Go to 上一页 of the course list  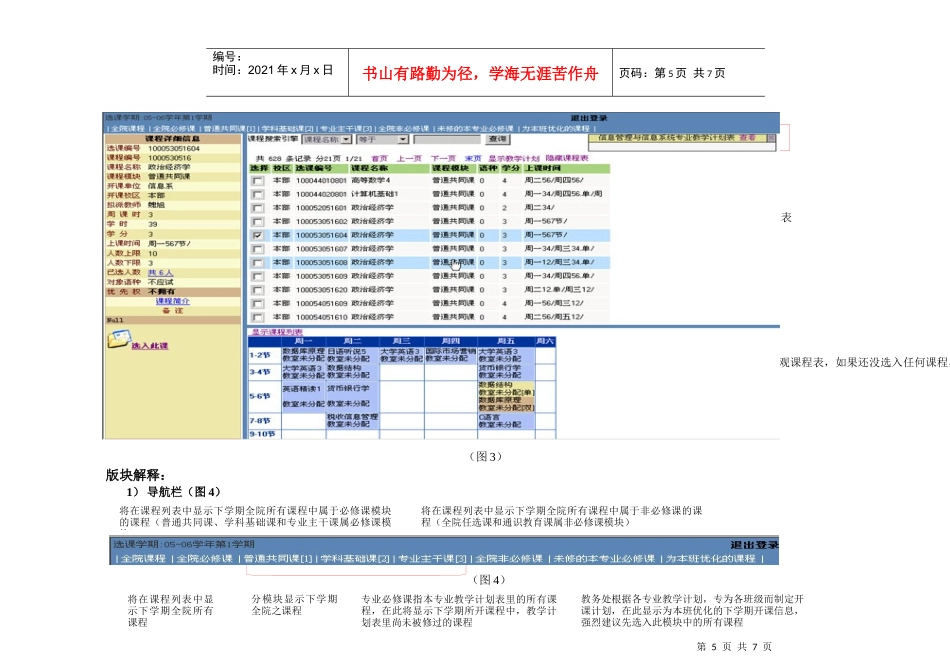tap(409, 158)
